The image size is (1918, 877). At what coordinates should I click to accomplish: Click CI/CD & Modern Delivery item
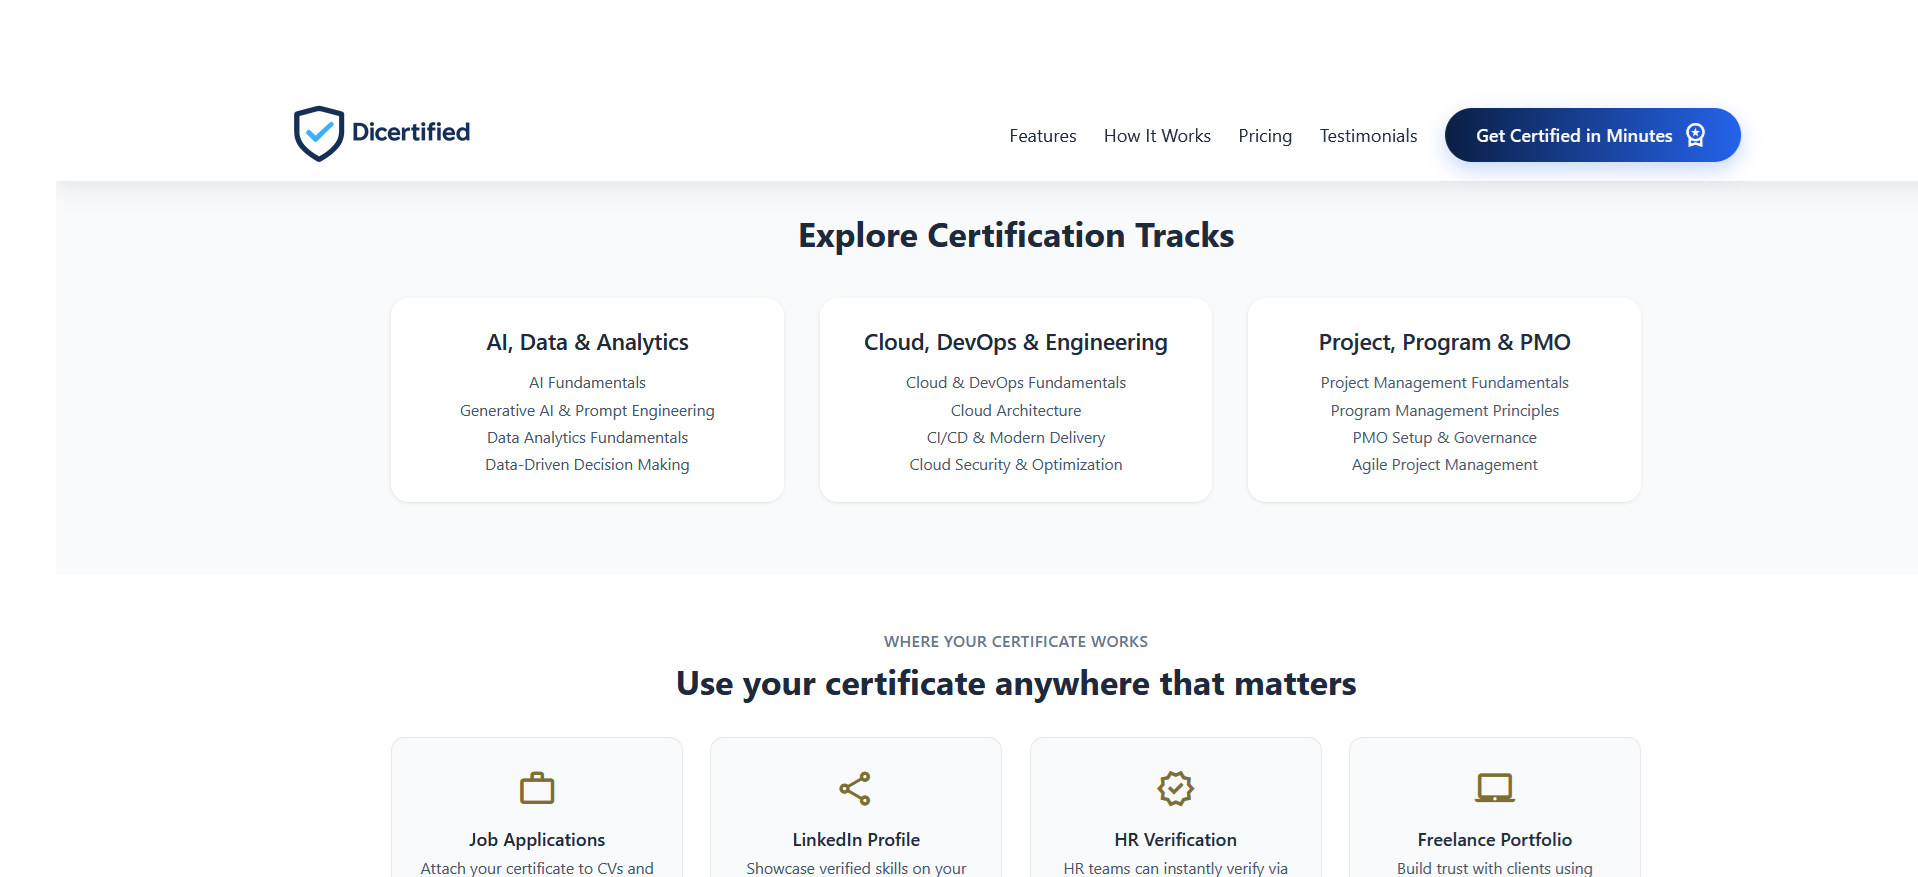coord(1015,438)
